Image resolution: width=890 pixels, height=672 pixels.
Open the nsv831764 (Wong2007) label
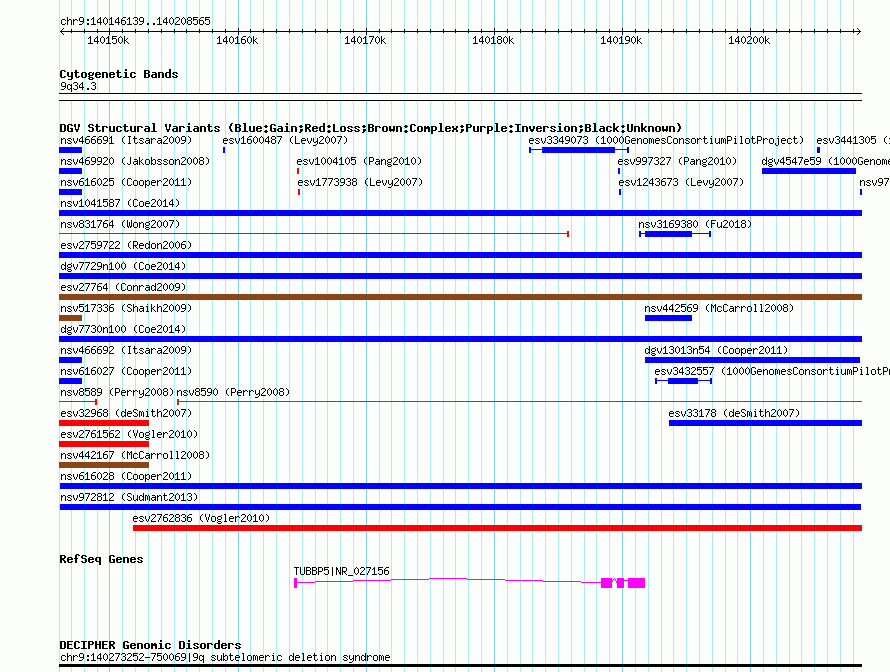120,224
